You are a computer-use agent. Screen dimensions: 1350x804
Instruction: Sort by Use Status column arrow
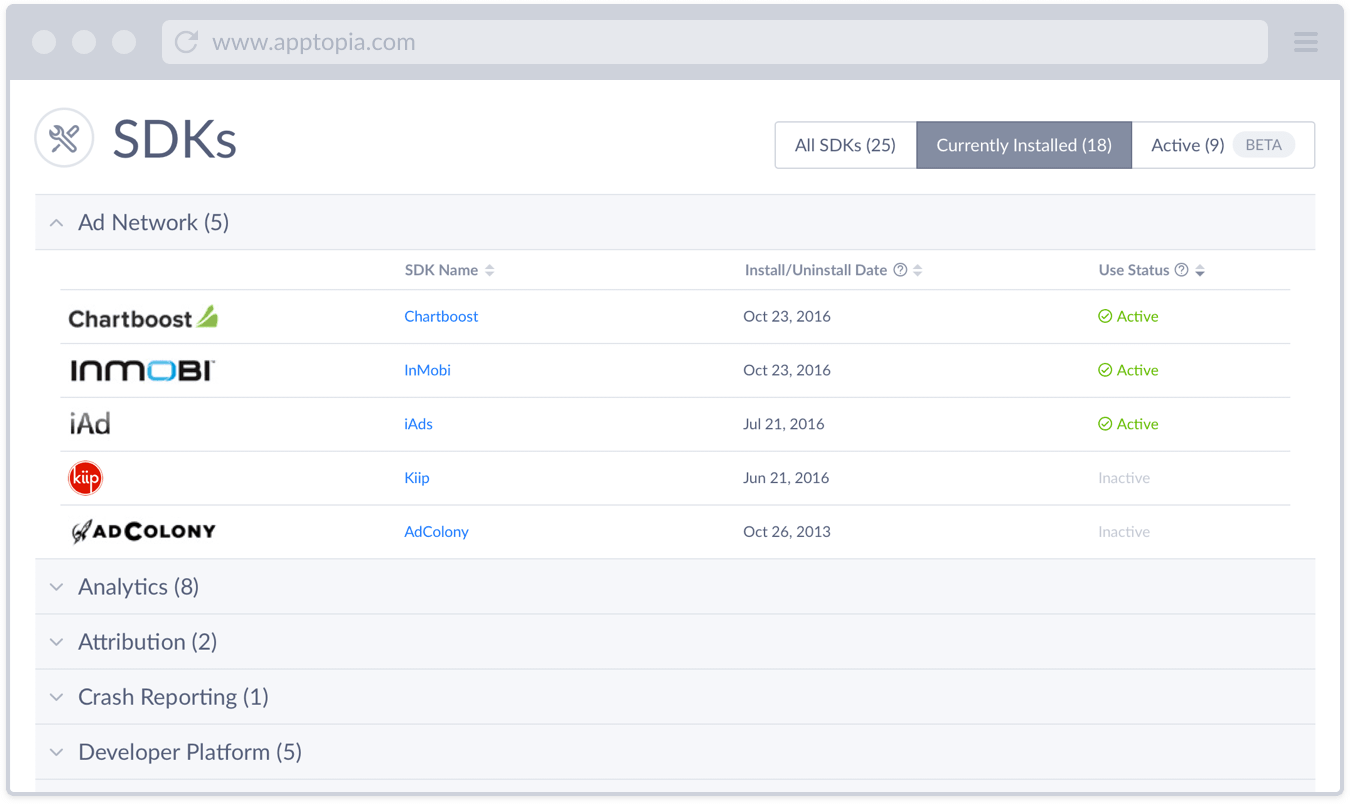click(x=1200, y=270)
